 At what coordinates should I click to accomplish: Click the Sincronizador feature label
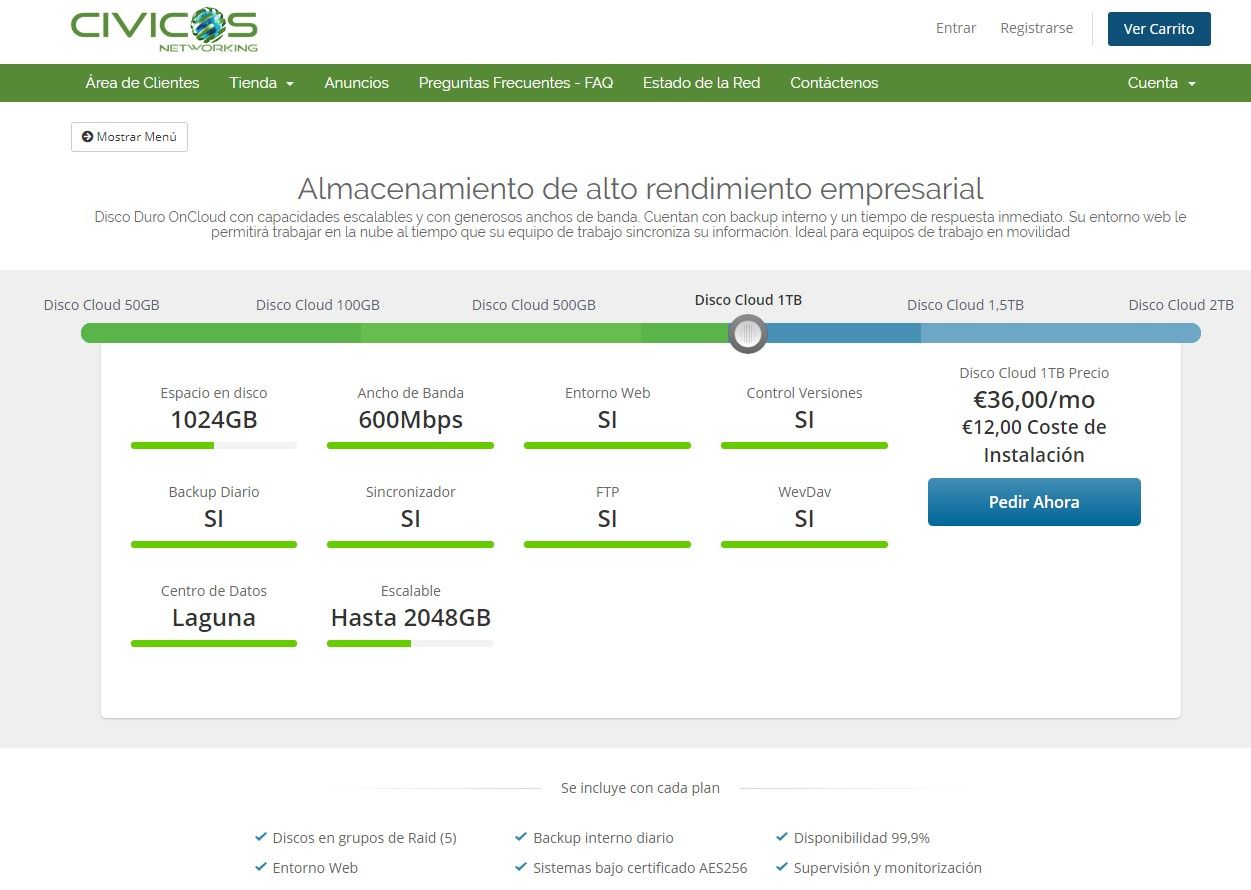pyautogui.click(x=410, y=492)
